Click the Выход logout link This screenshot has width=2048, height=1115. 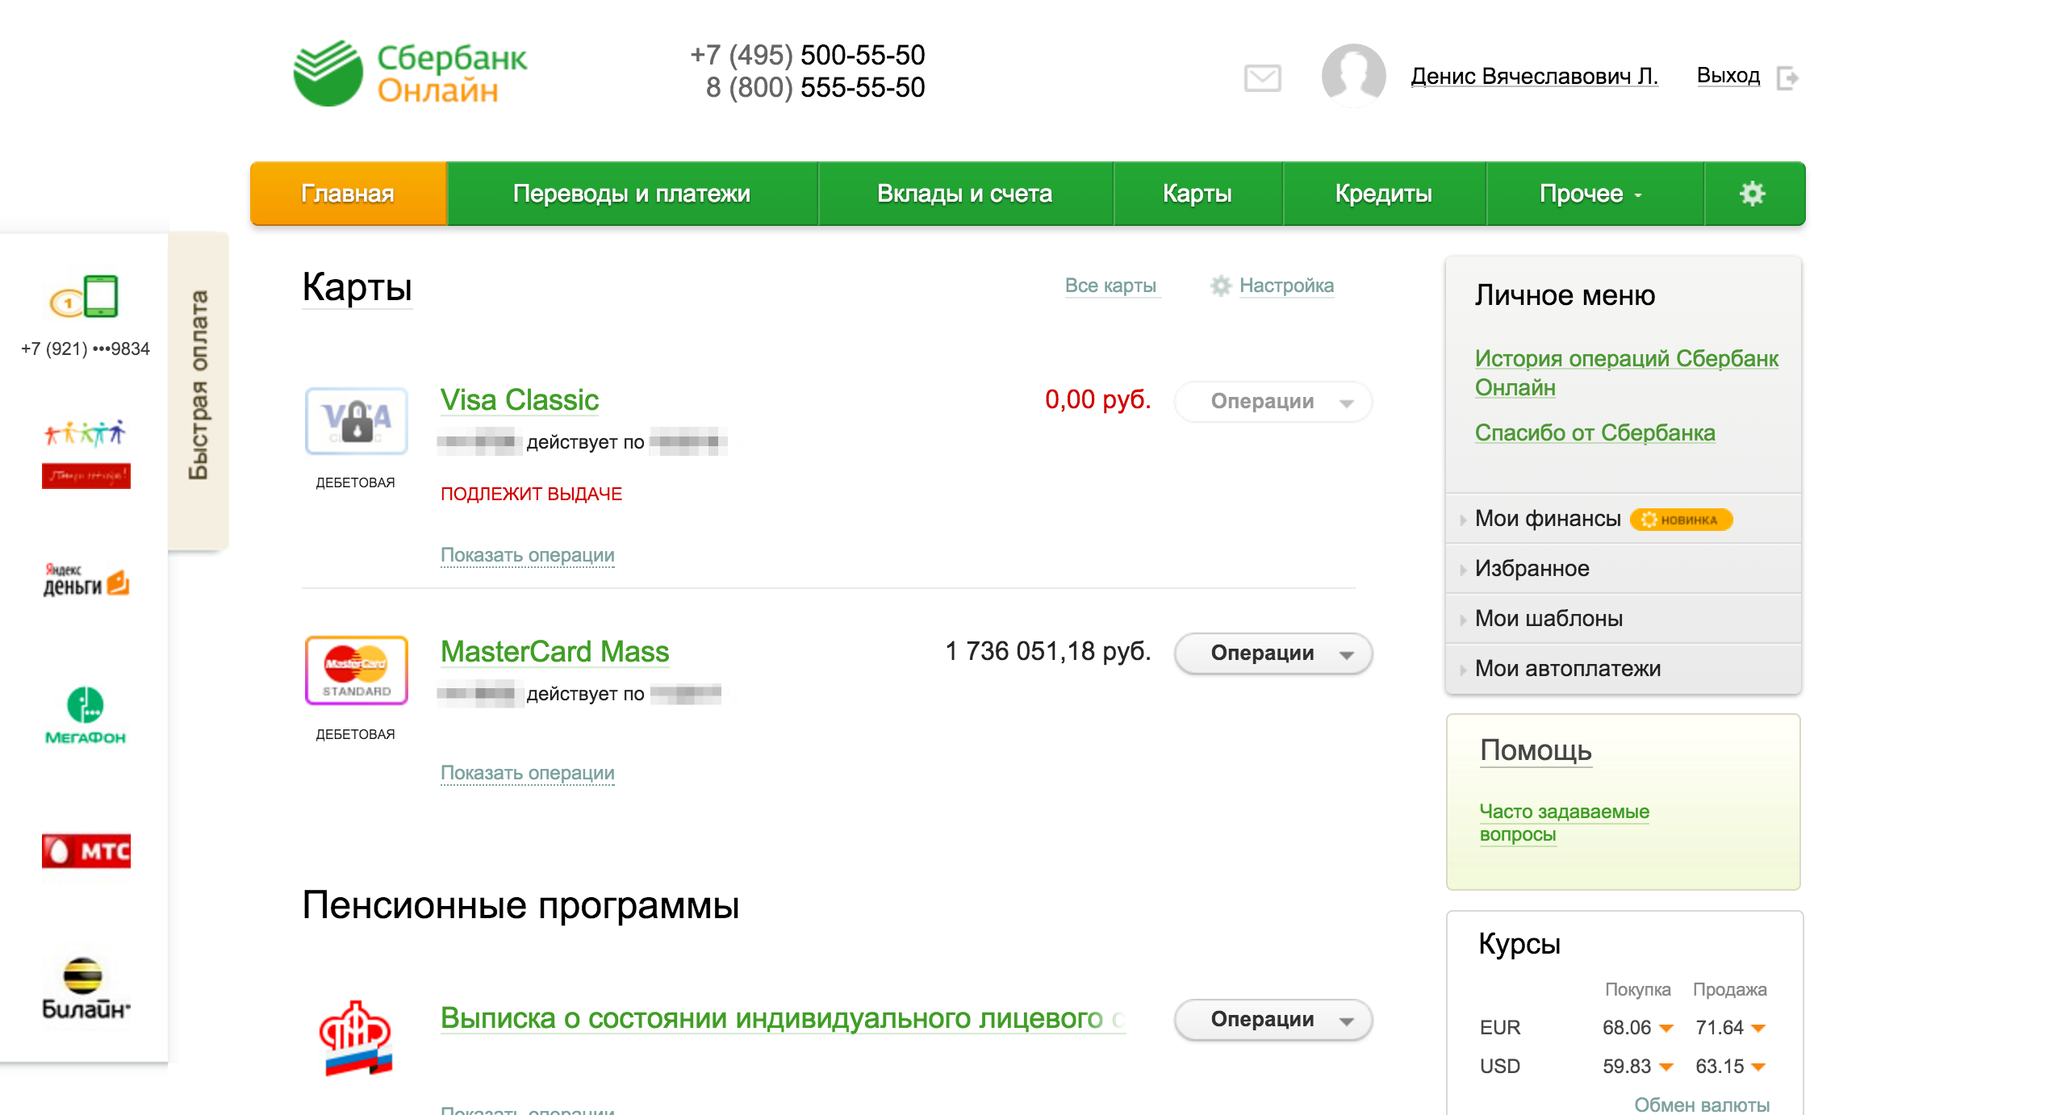(x=1728, y=76)
